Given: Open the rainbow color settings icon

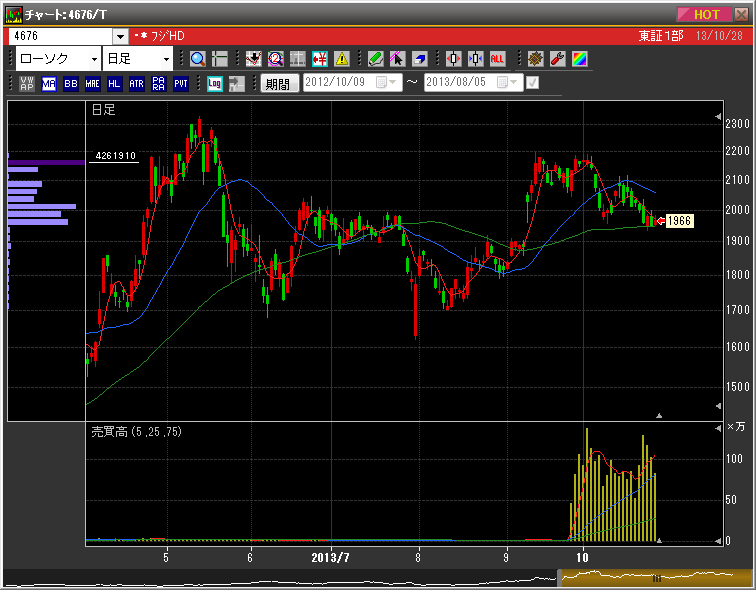Looking at the screenshot, I should pos(580,59).
